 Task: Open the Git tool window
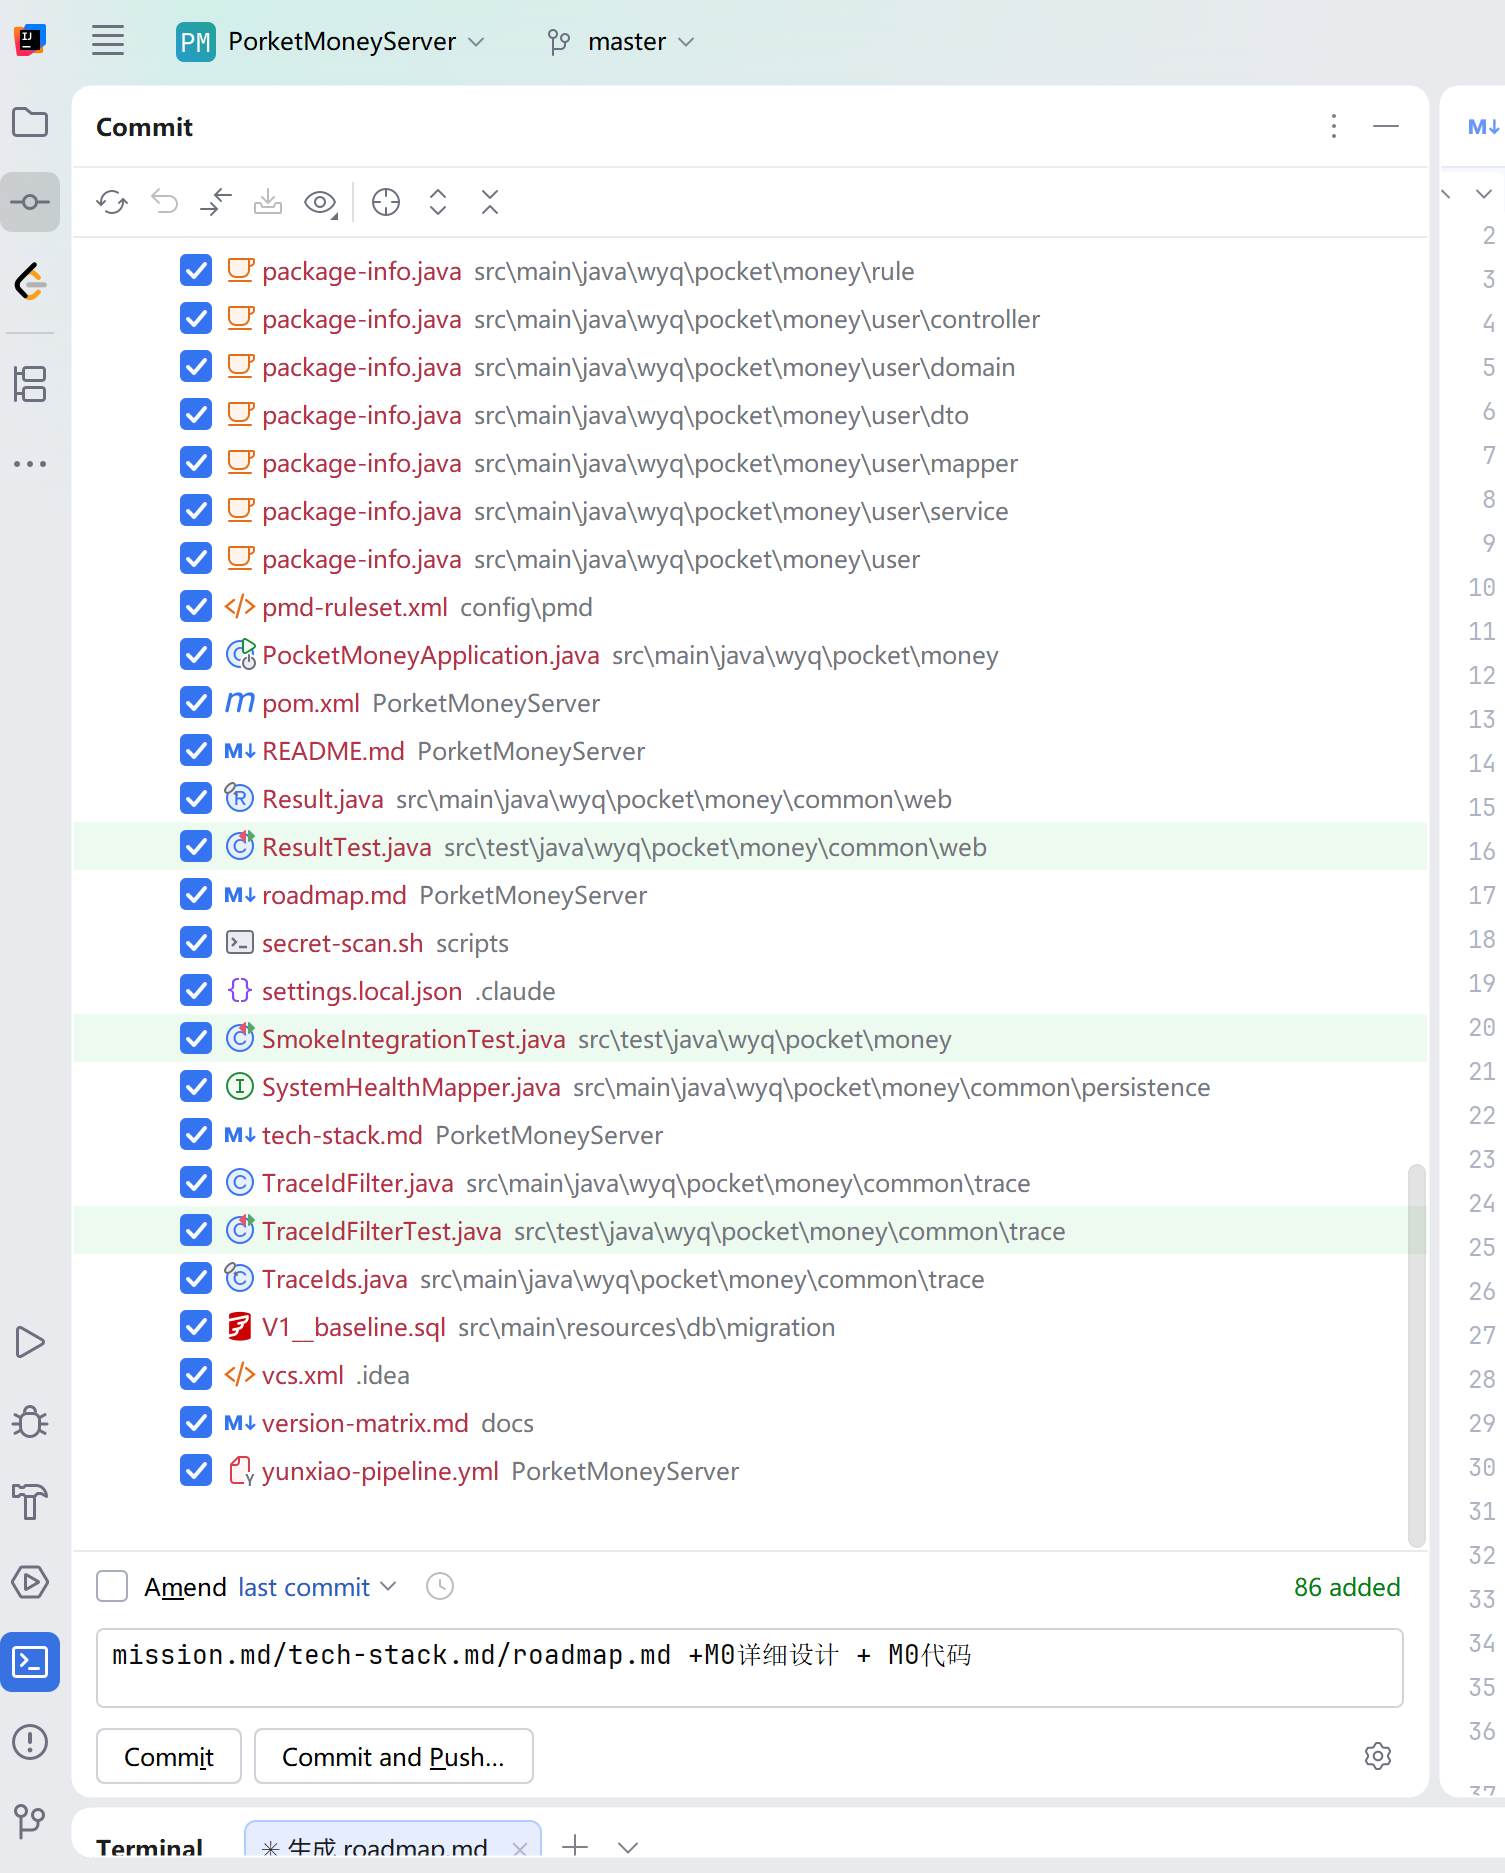(x=30, y=1822)
